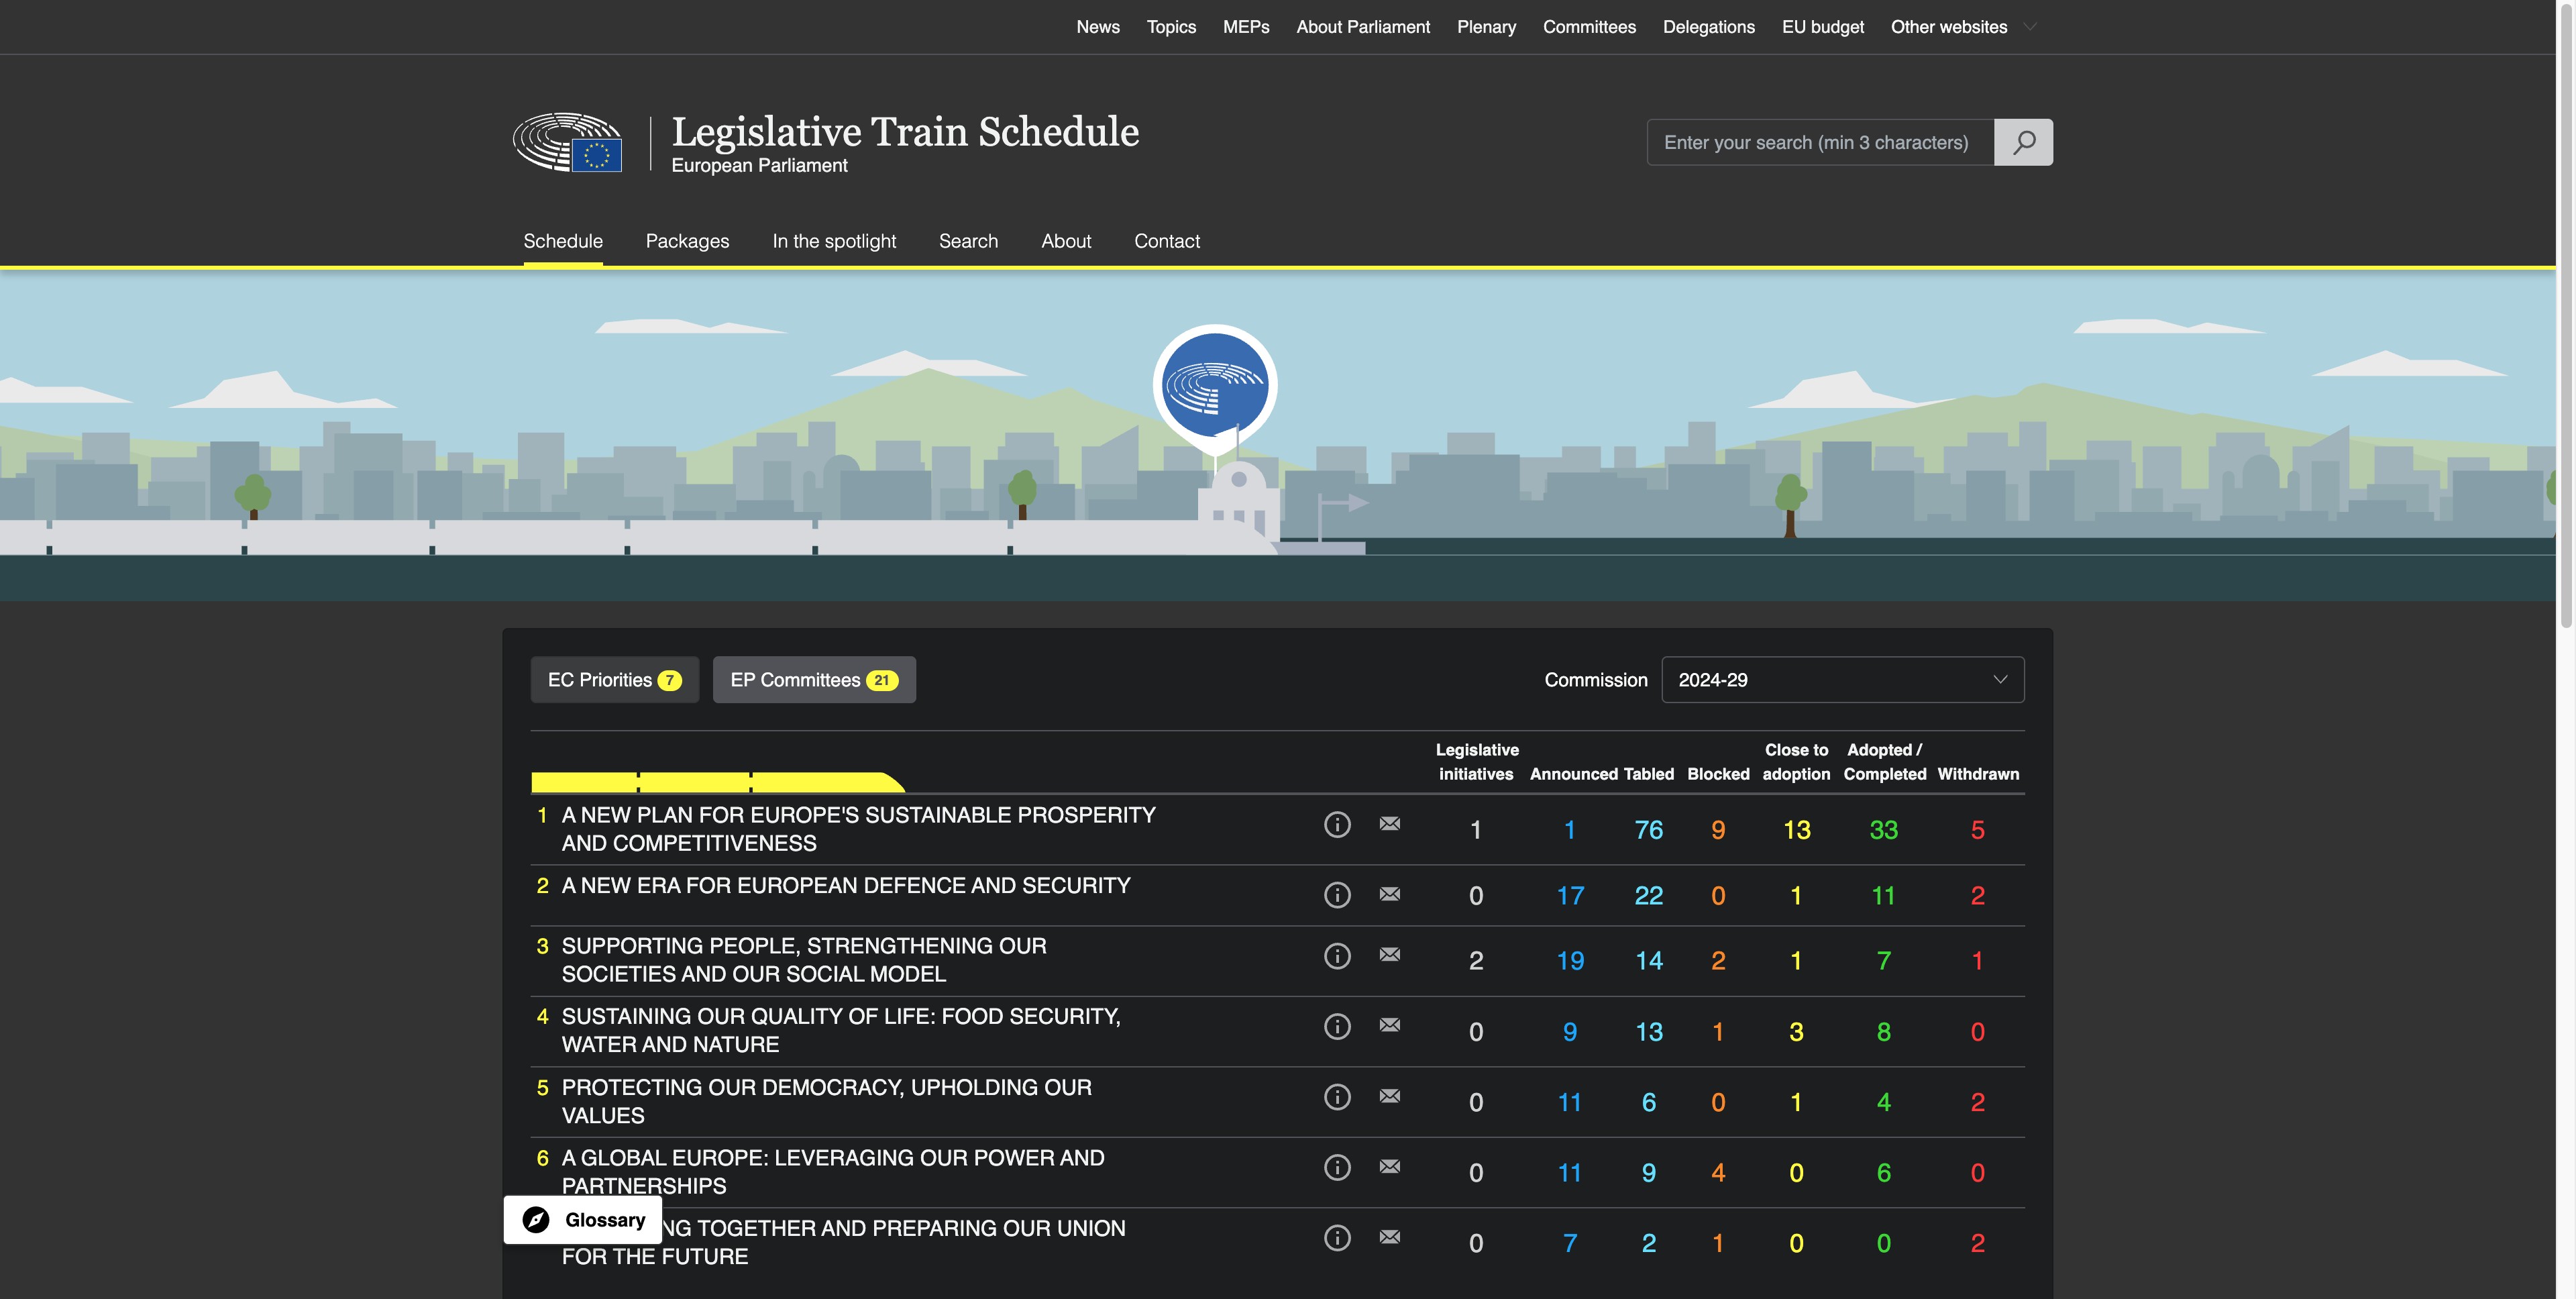The width and height of the screenshot is (2576, 1299).
Task: Open the Committees link in top bar
Action: (x=1589, y=27)
